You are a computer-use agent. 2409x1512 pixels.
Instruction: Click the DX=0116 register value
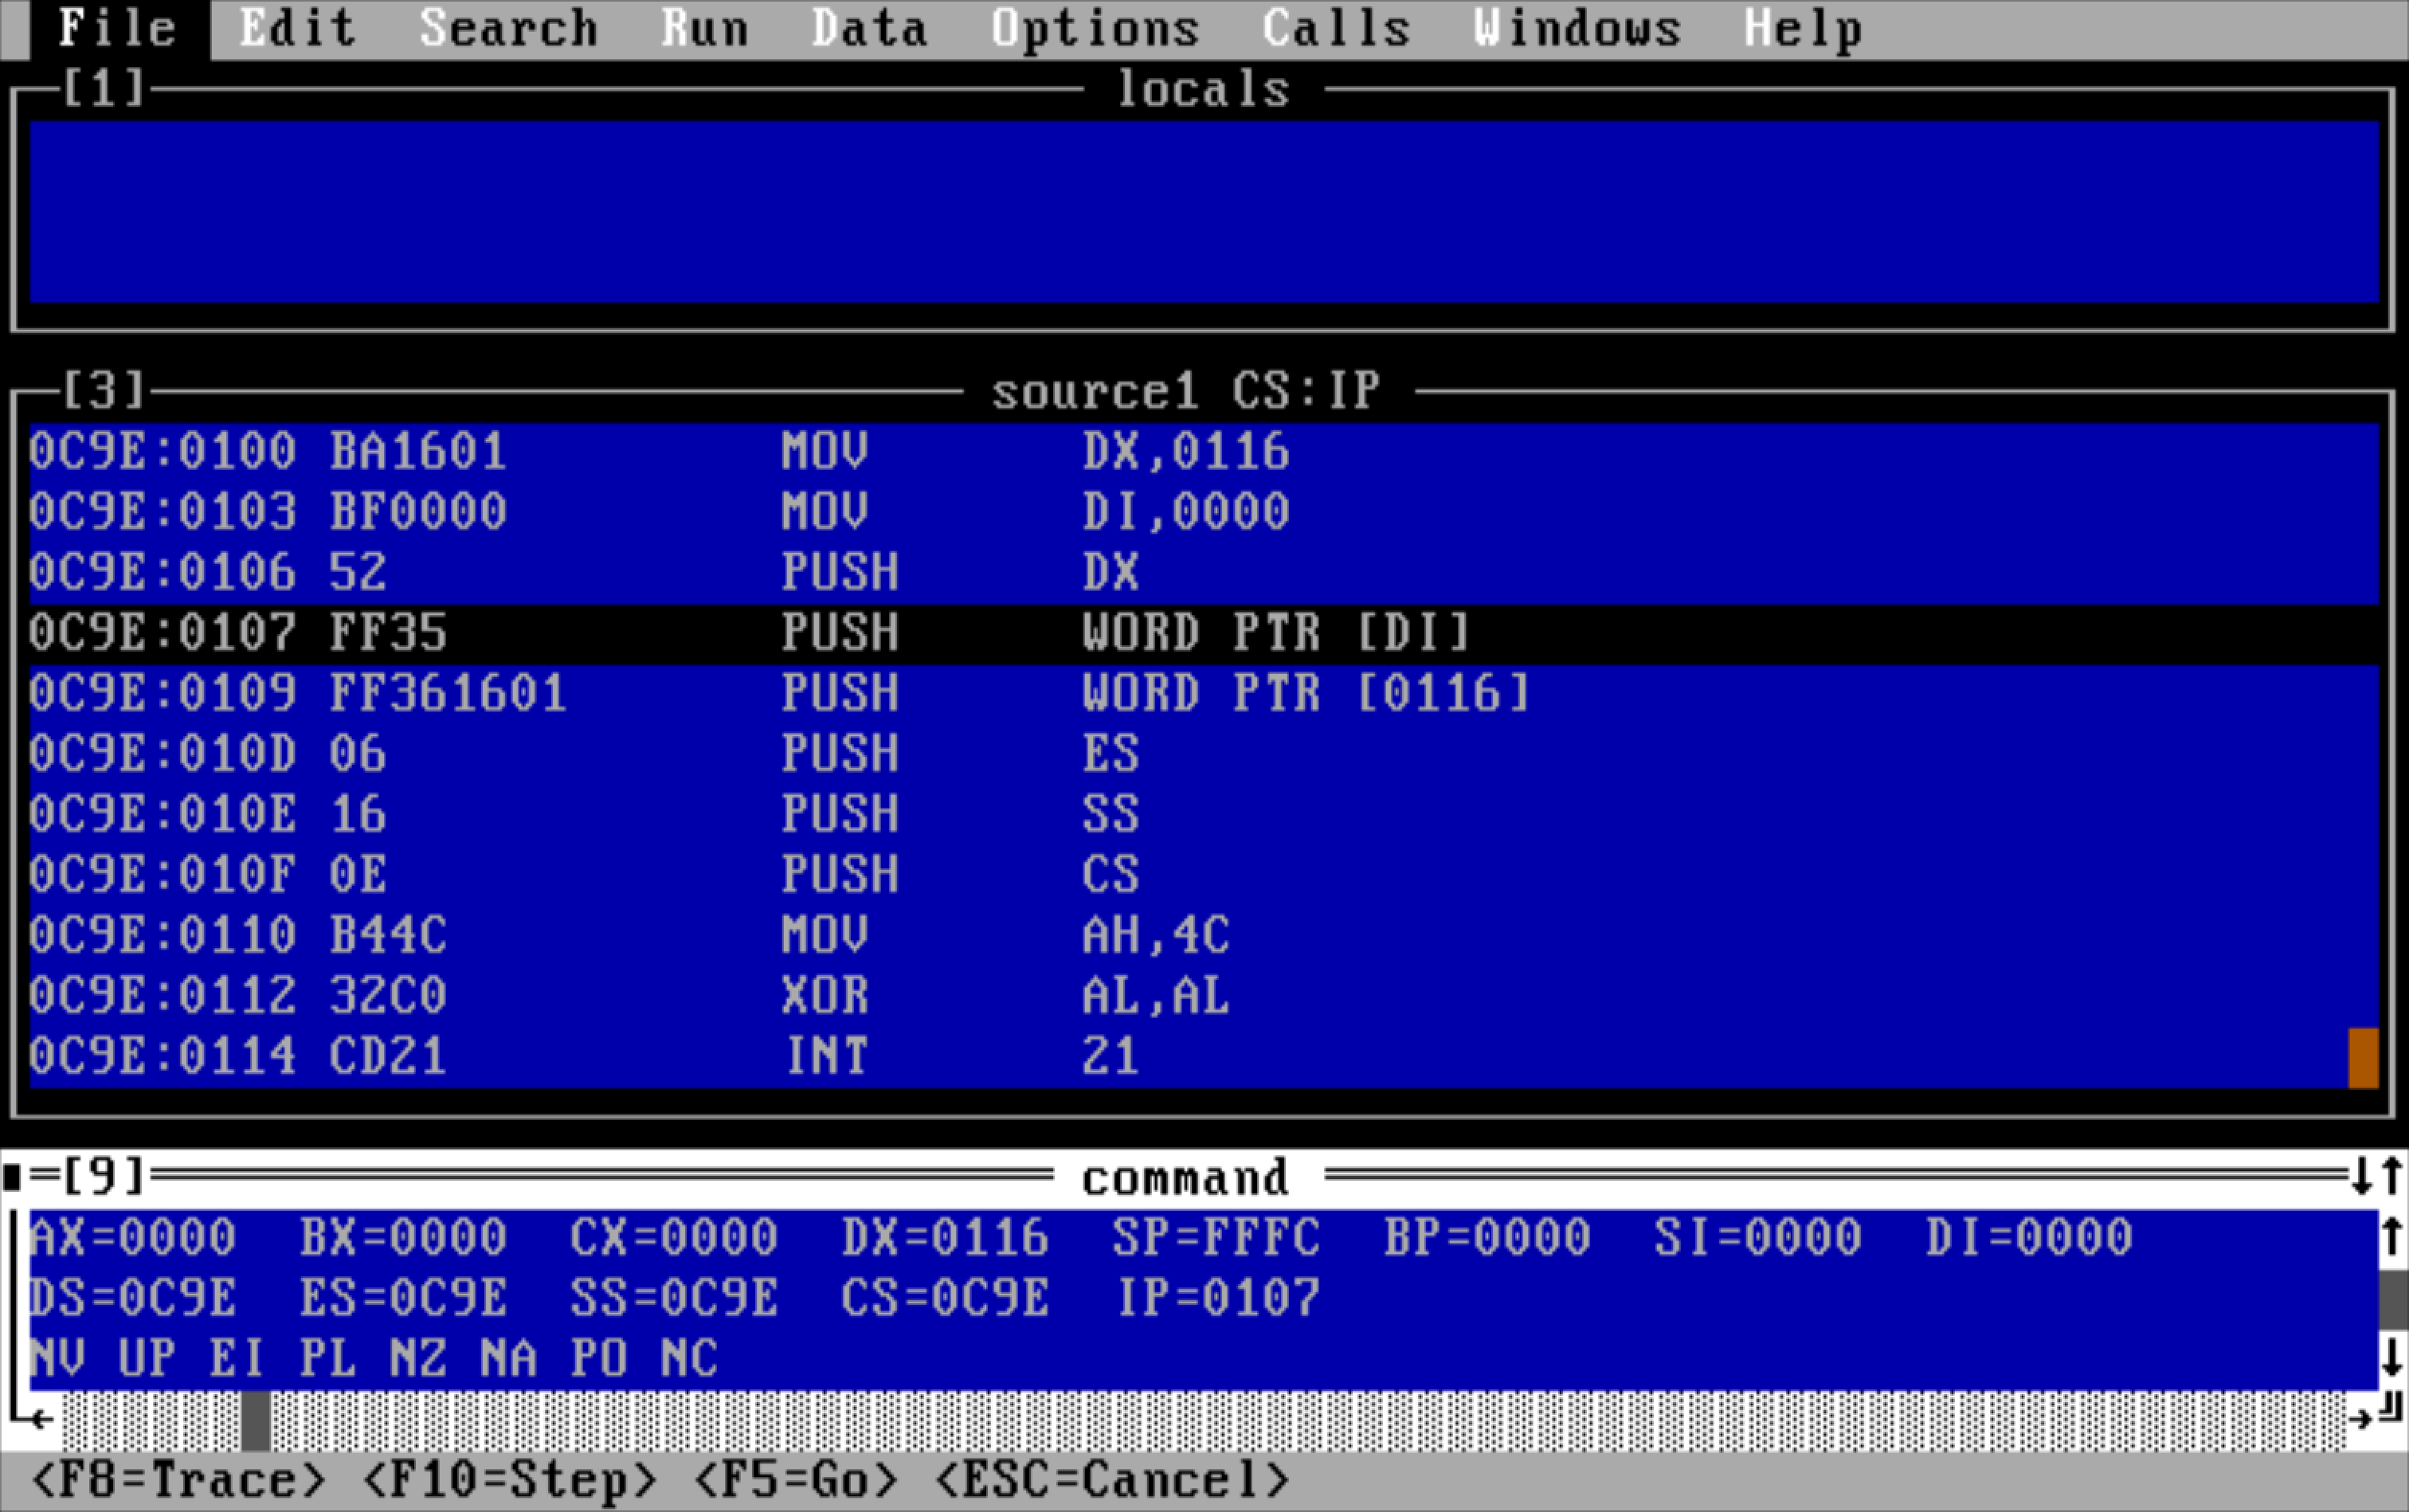pyautogui.click(x=946, y=1238)
